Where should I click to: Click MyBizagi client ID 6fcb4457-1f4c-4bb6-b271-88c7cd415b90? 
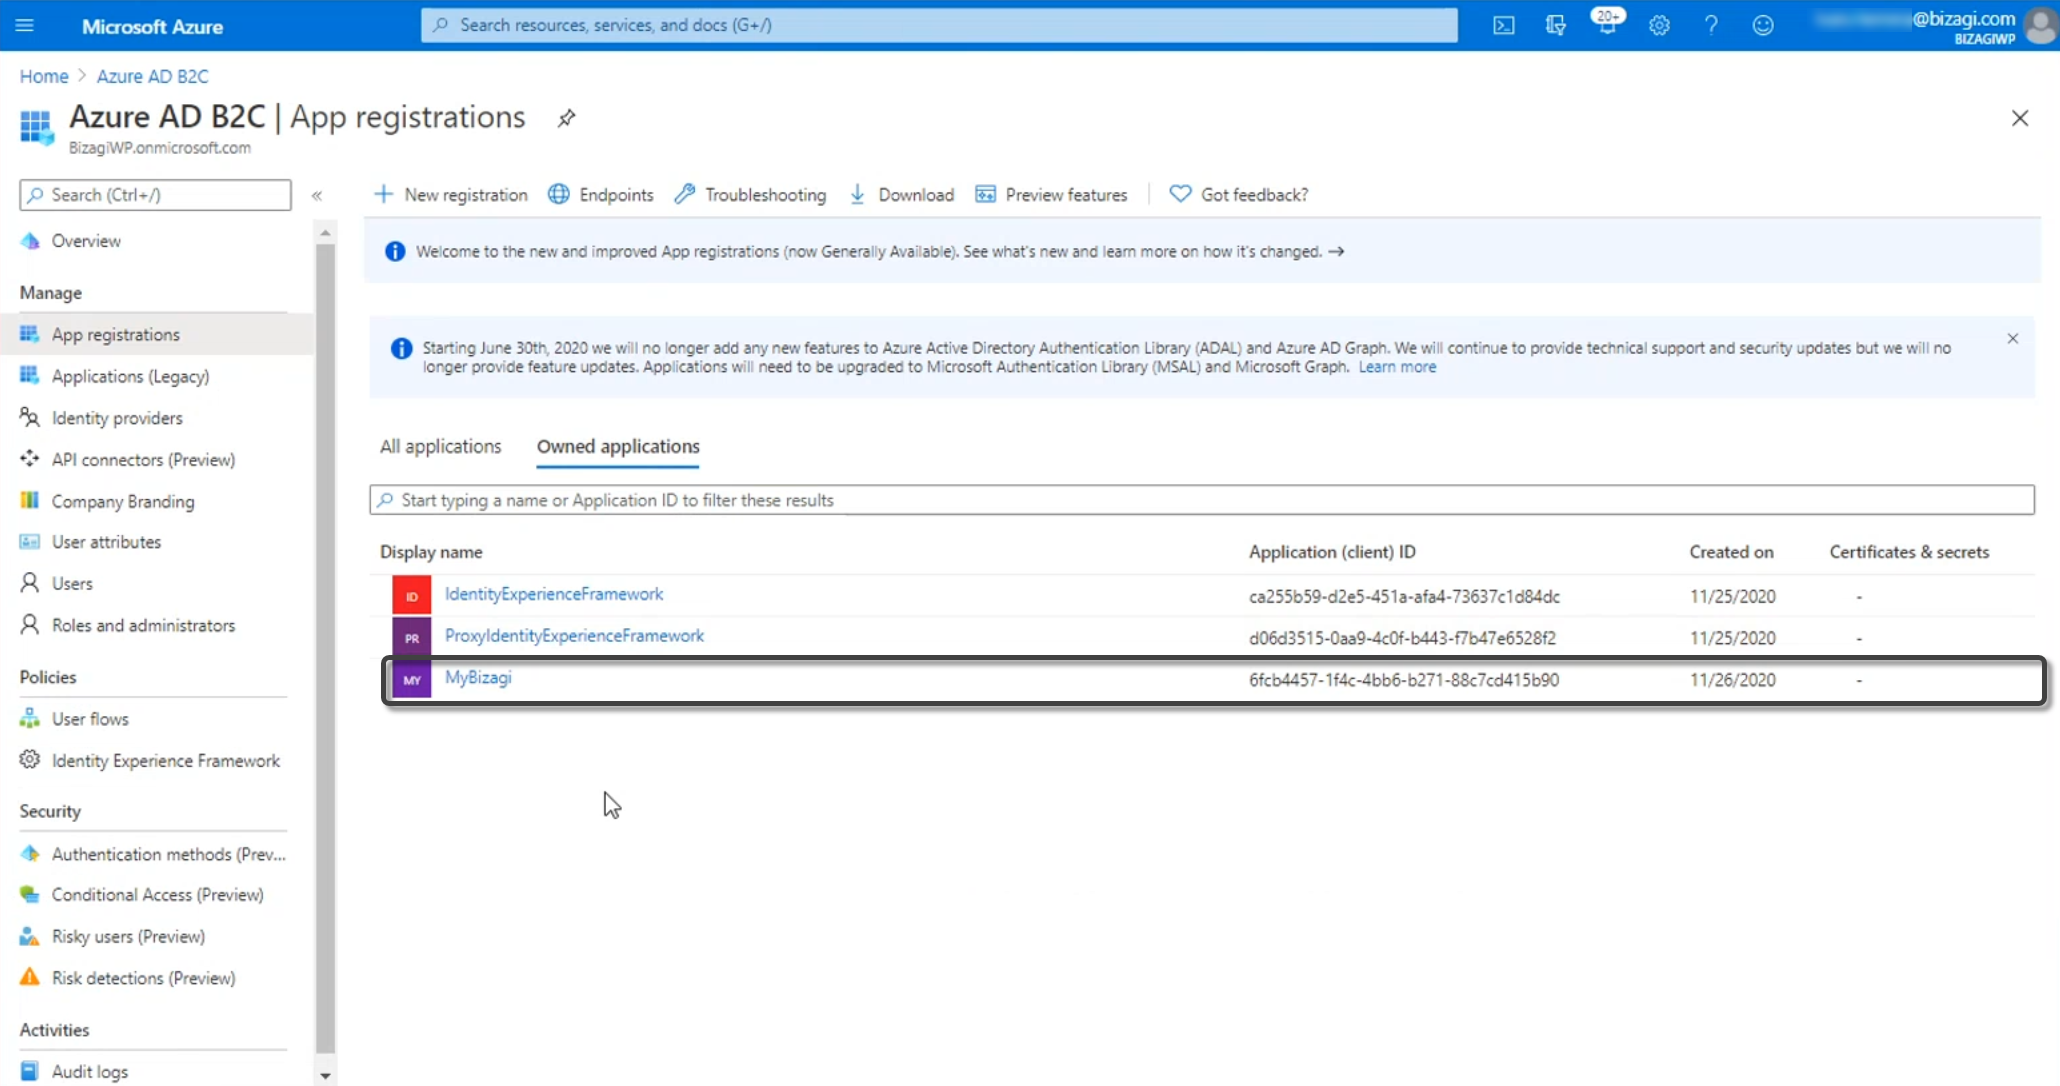[1403, 680]
